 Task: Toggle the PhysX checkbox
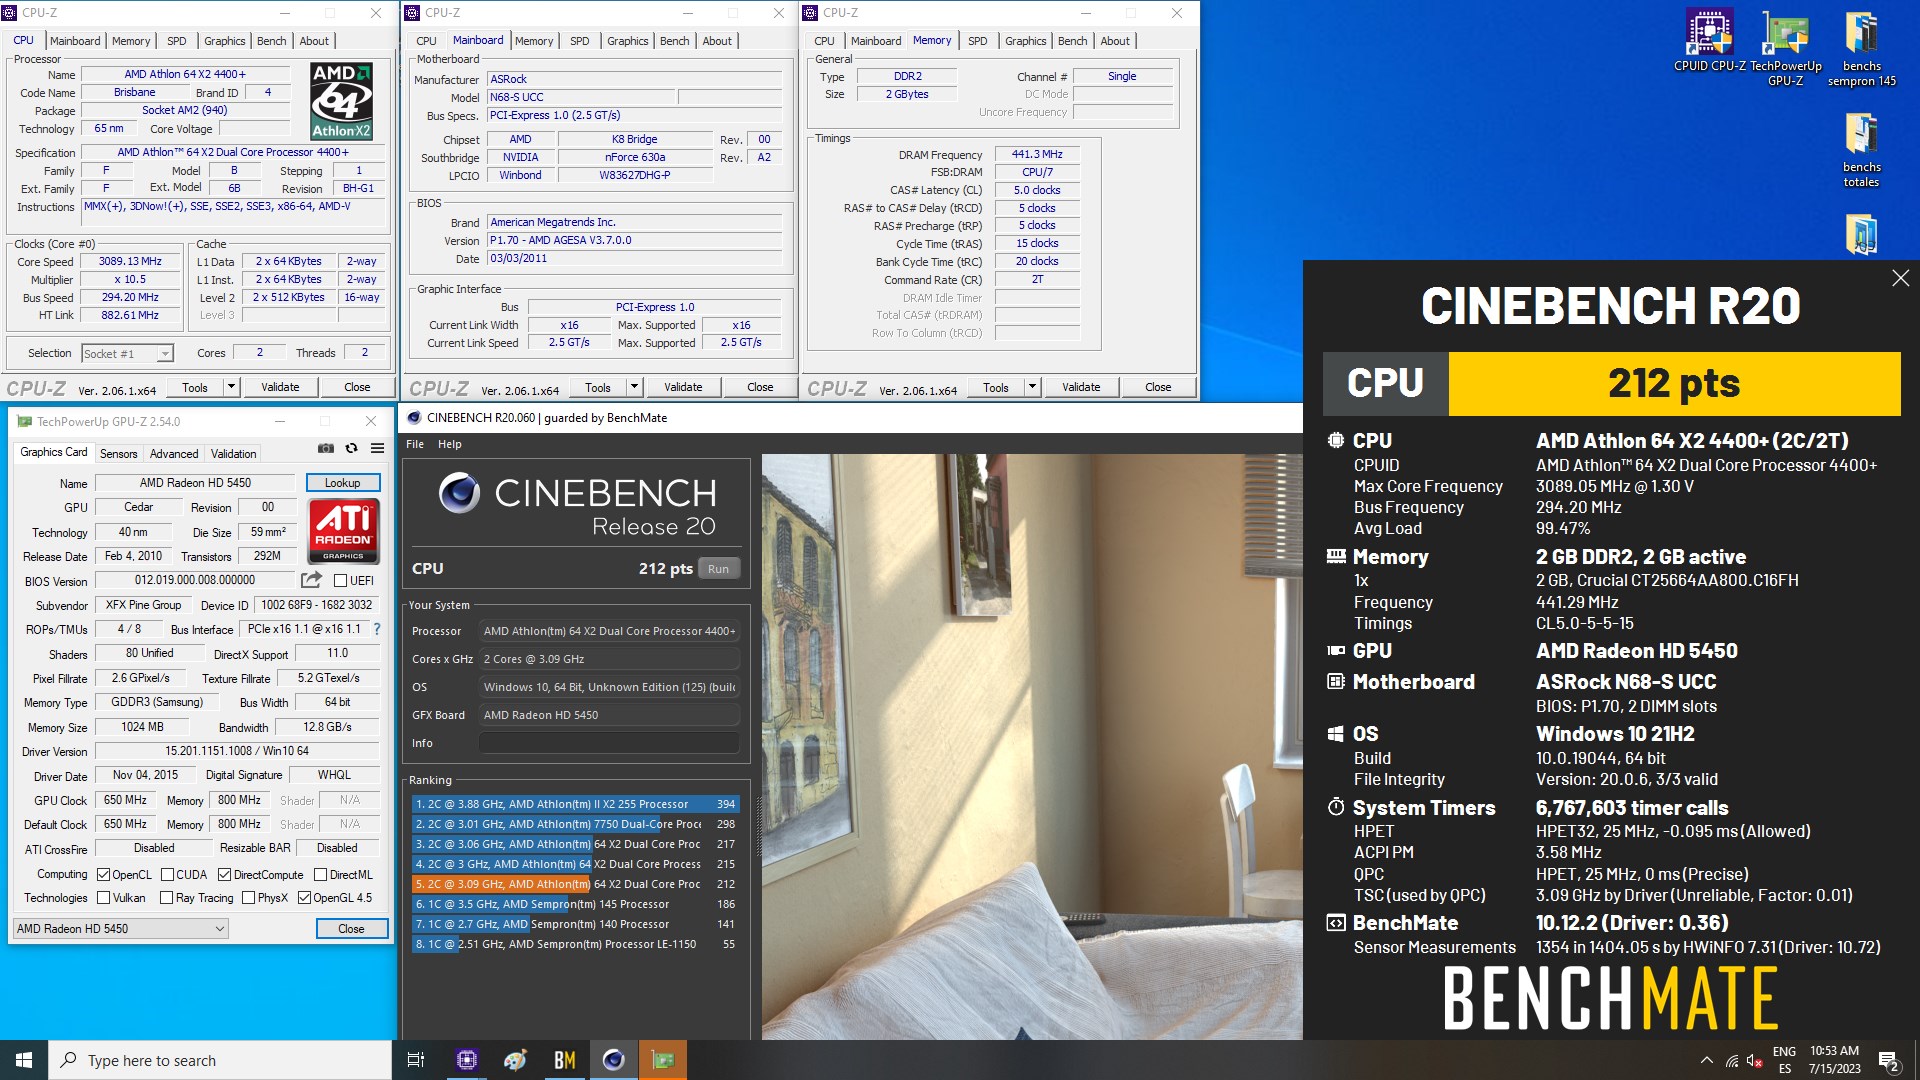[x=248, y=898]
